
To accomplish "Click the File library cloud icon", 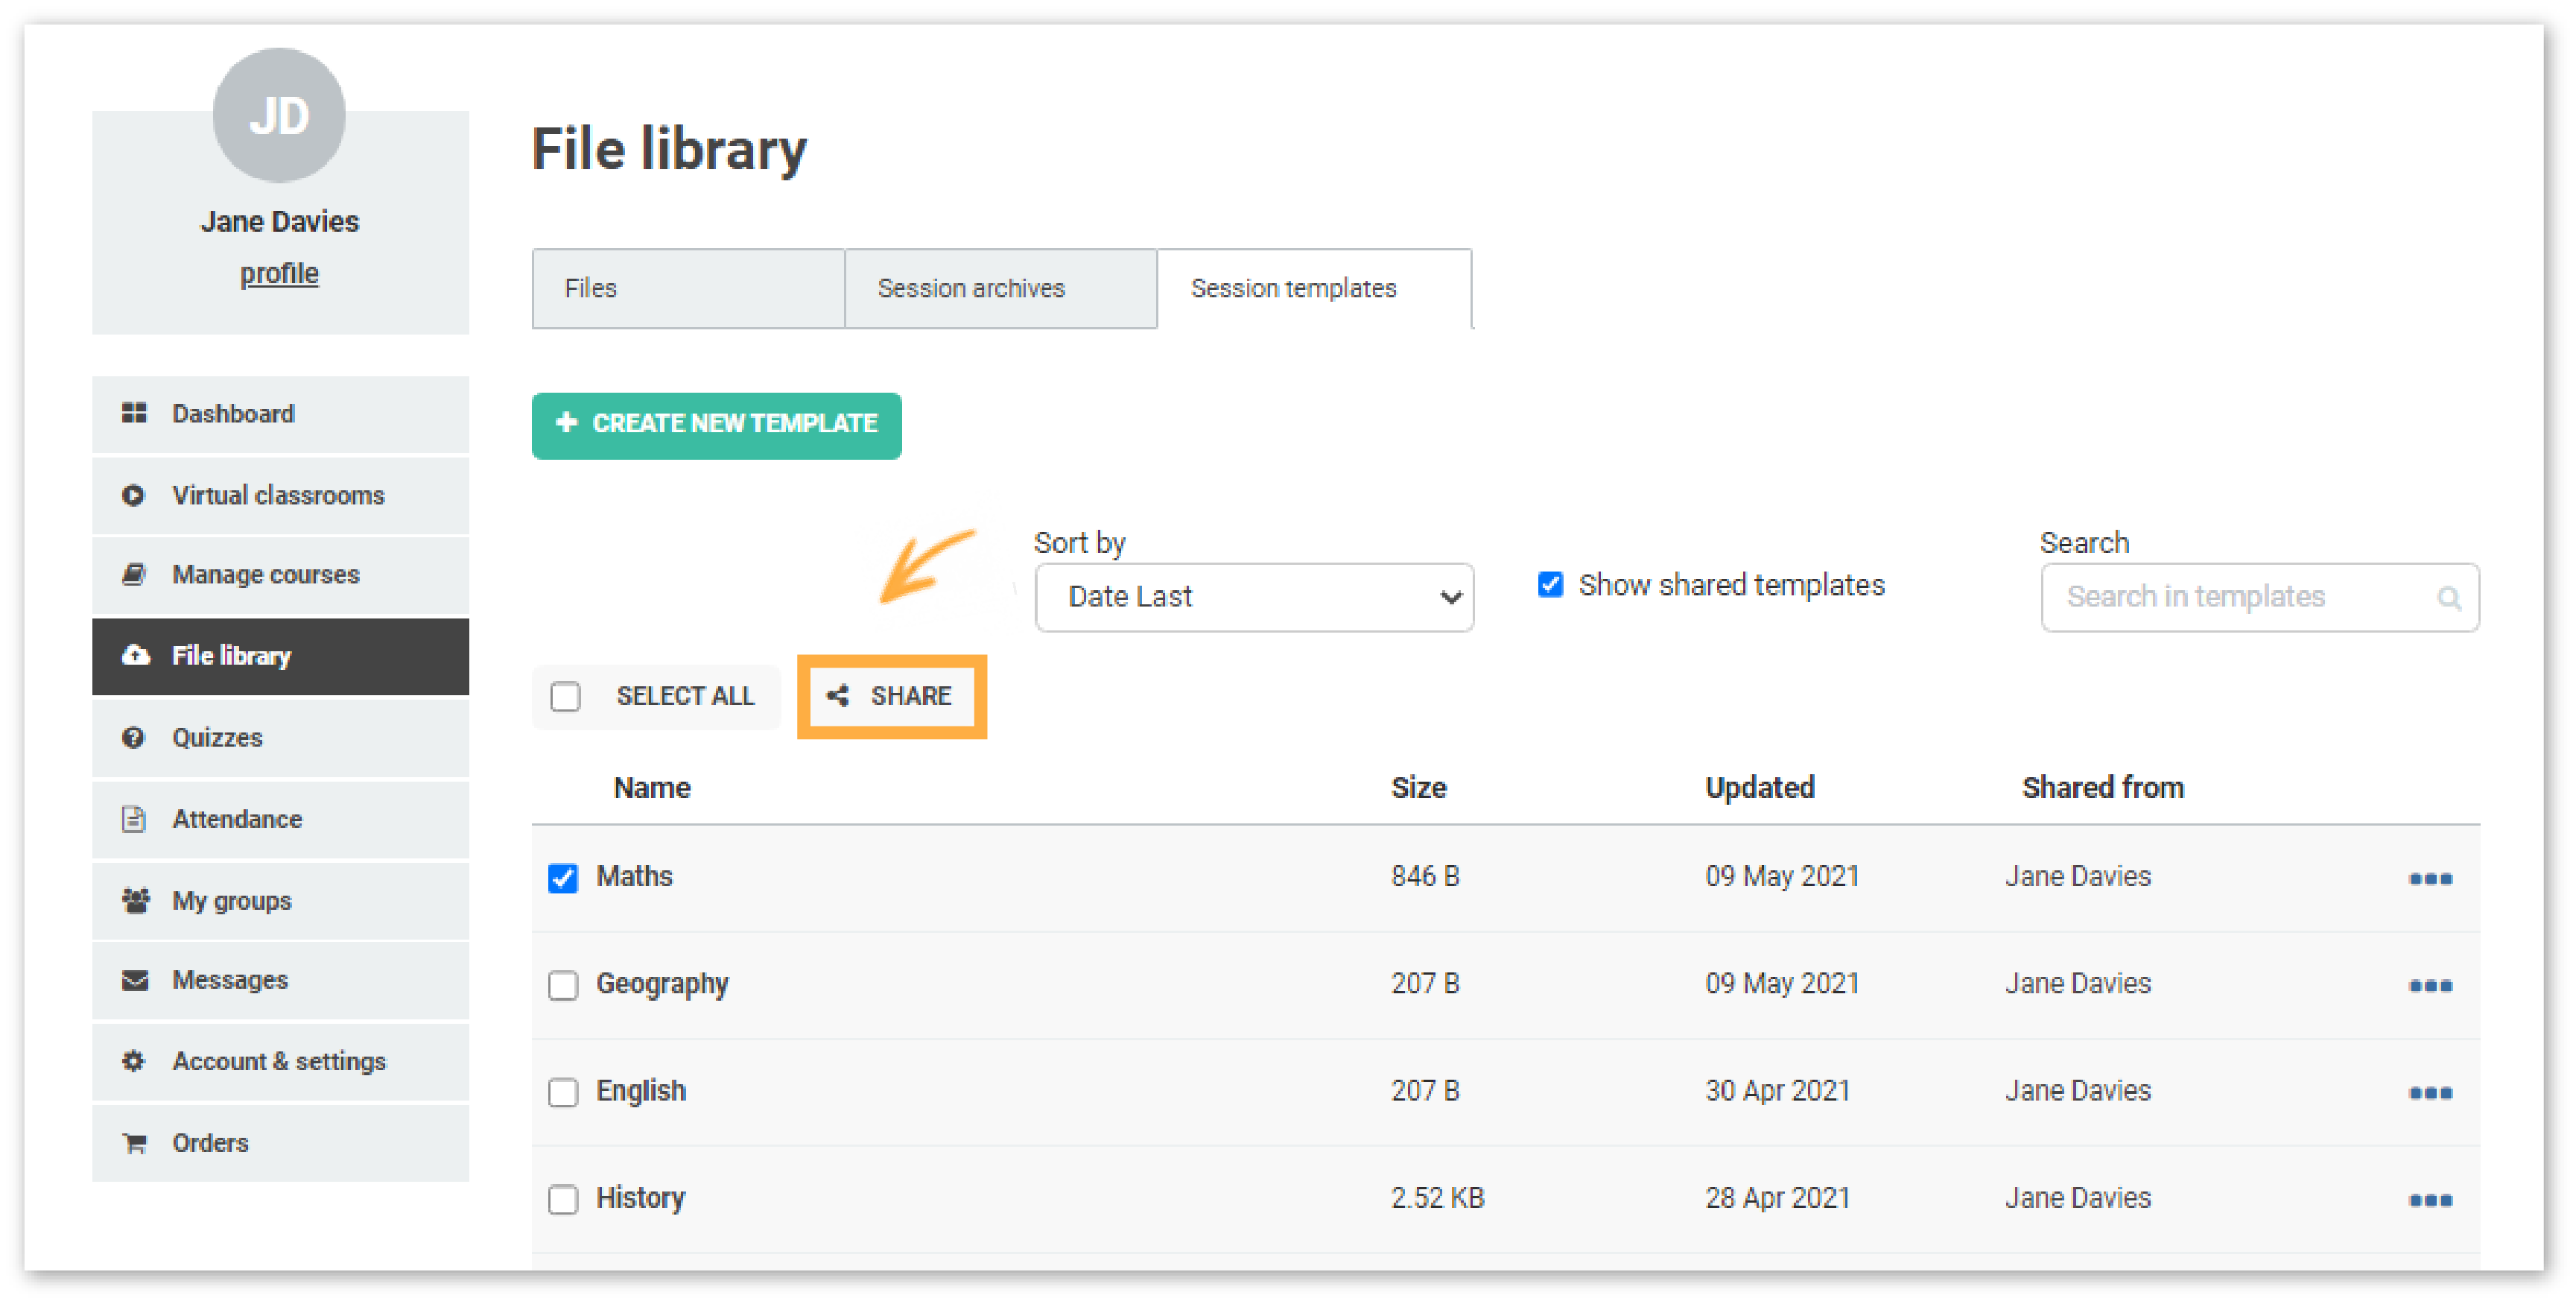I will [135, 655].
